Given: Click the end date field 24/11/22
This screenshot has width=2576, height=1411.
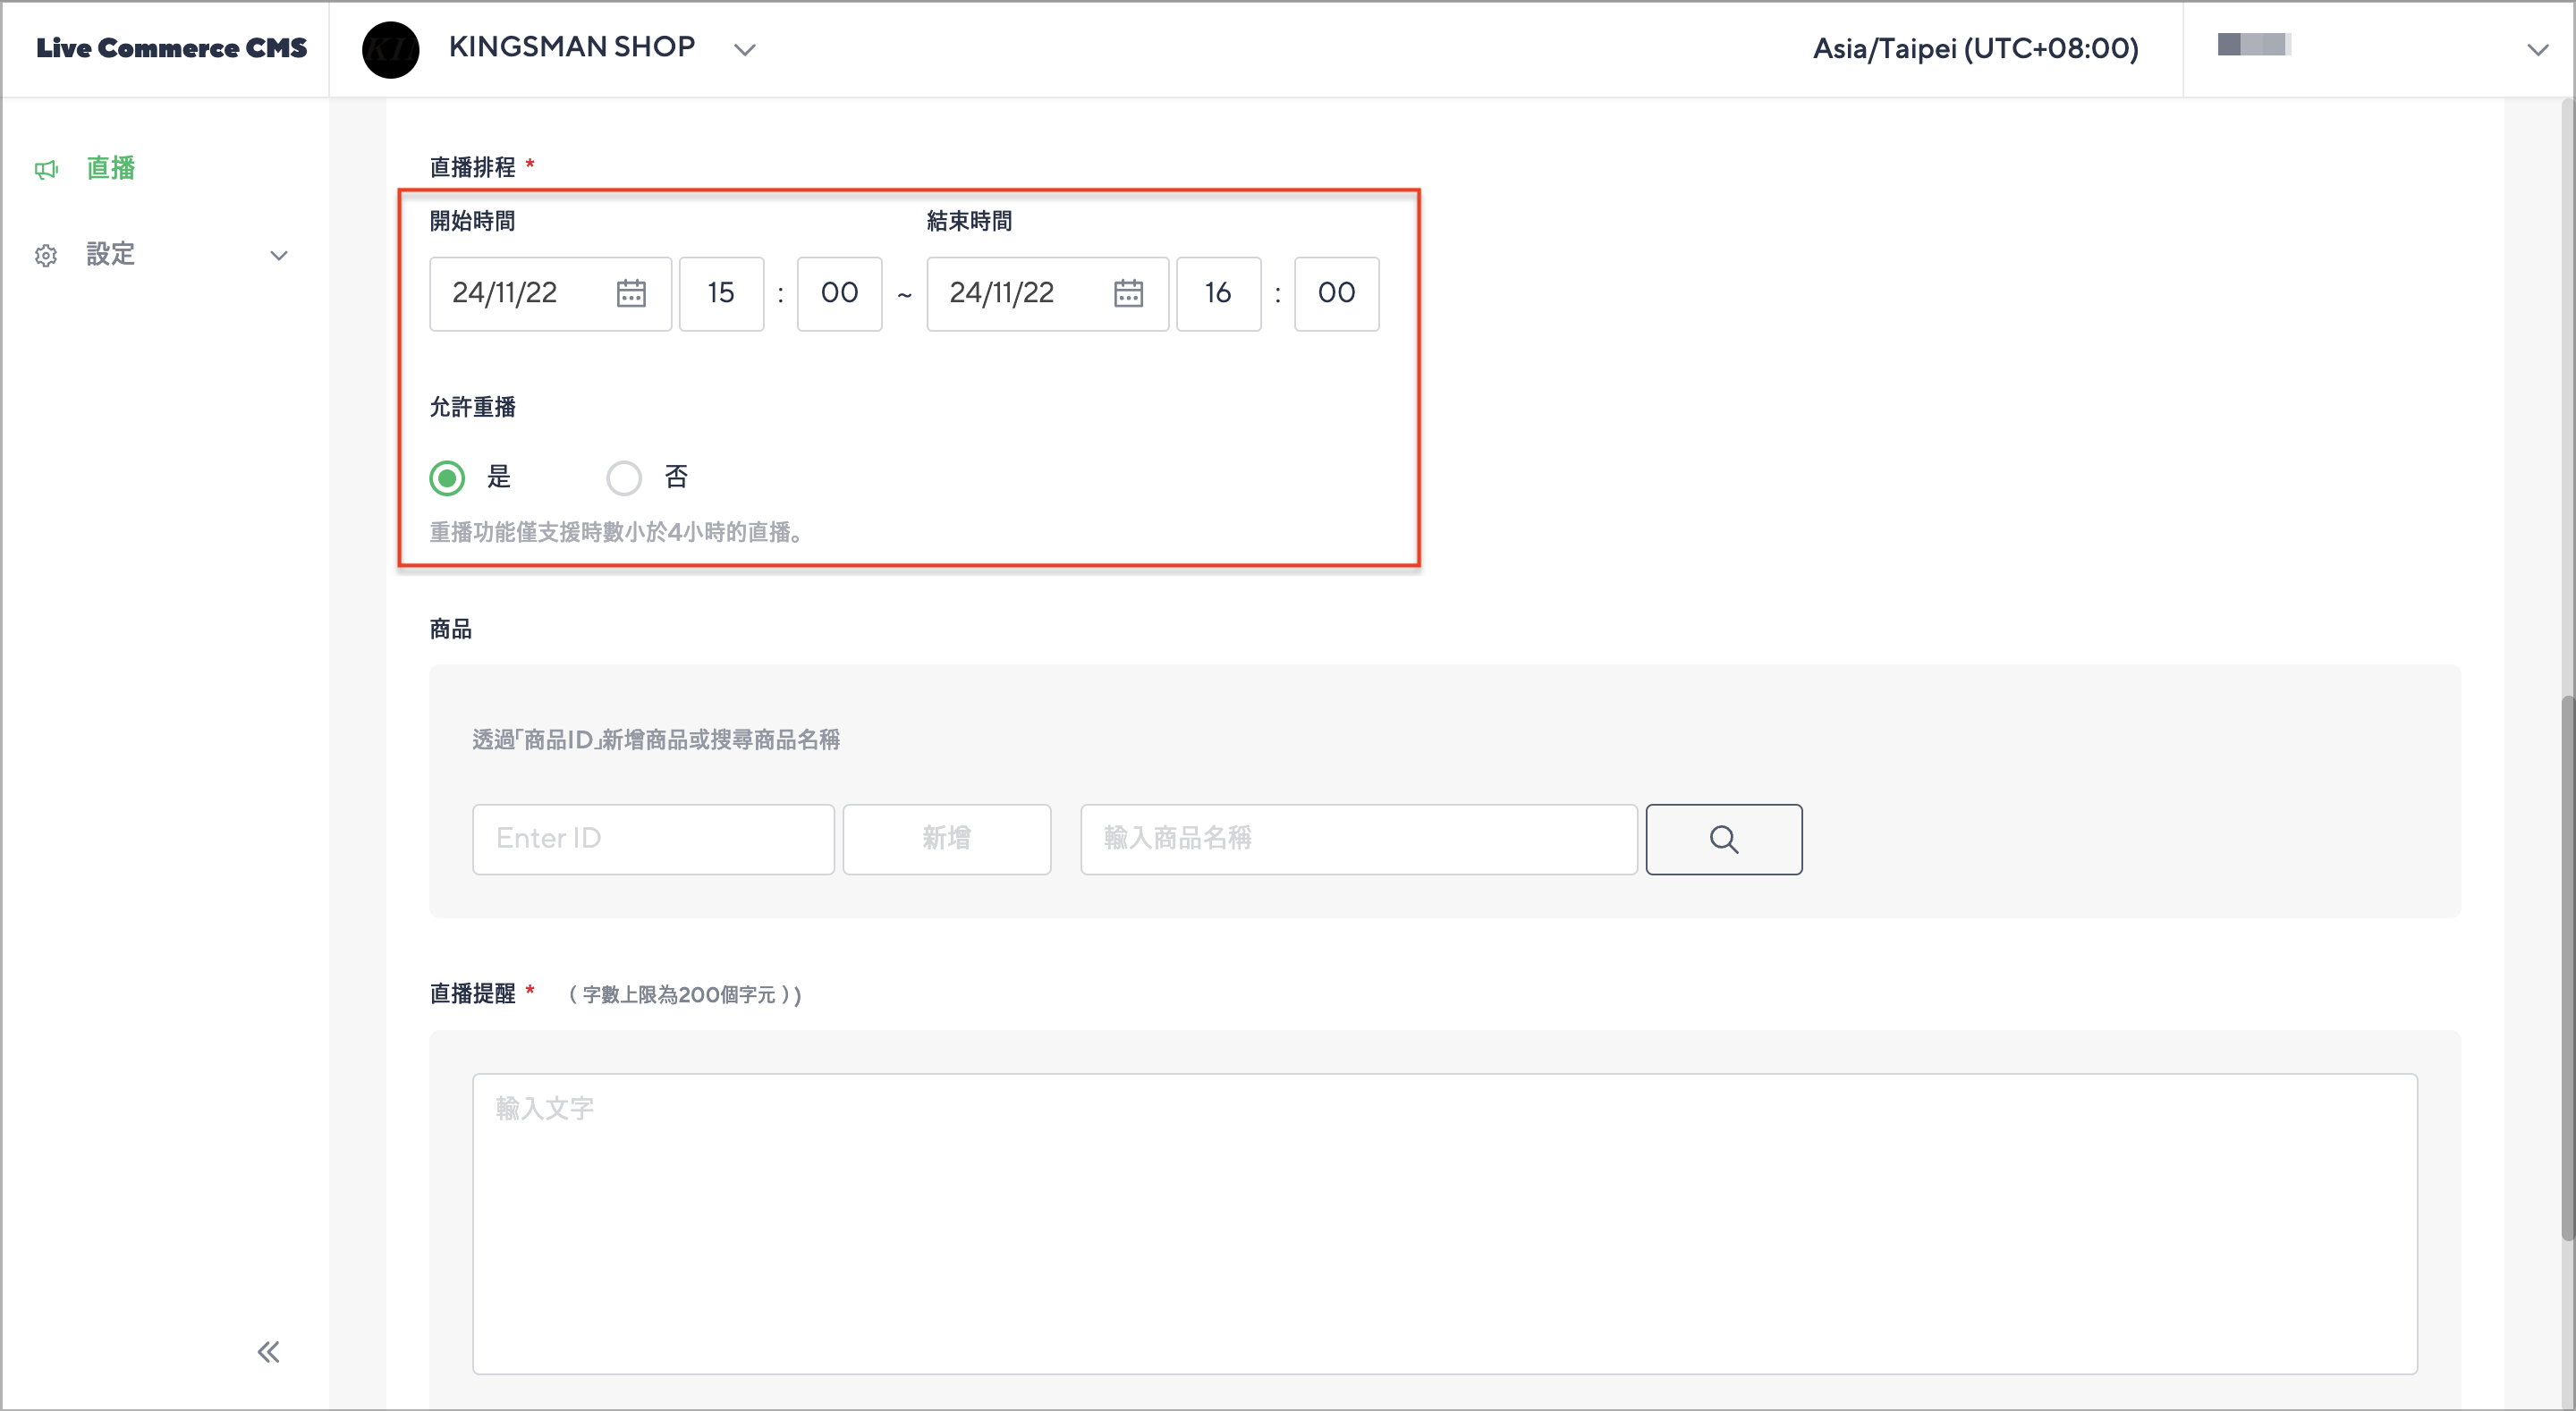Looking at the screenshot, I should coord(1047,293).
